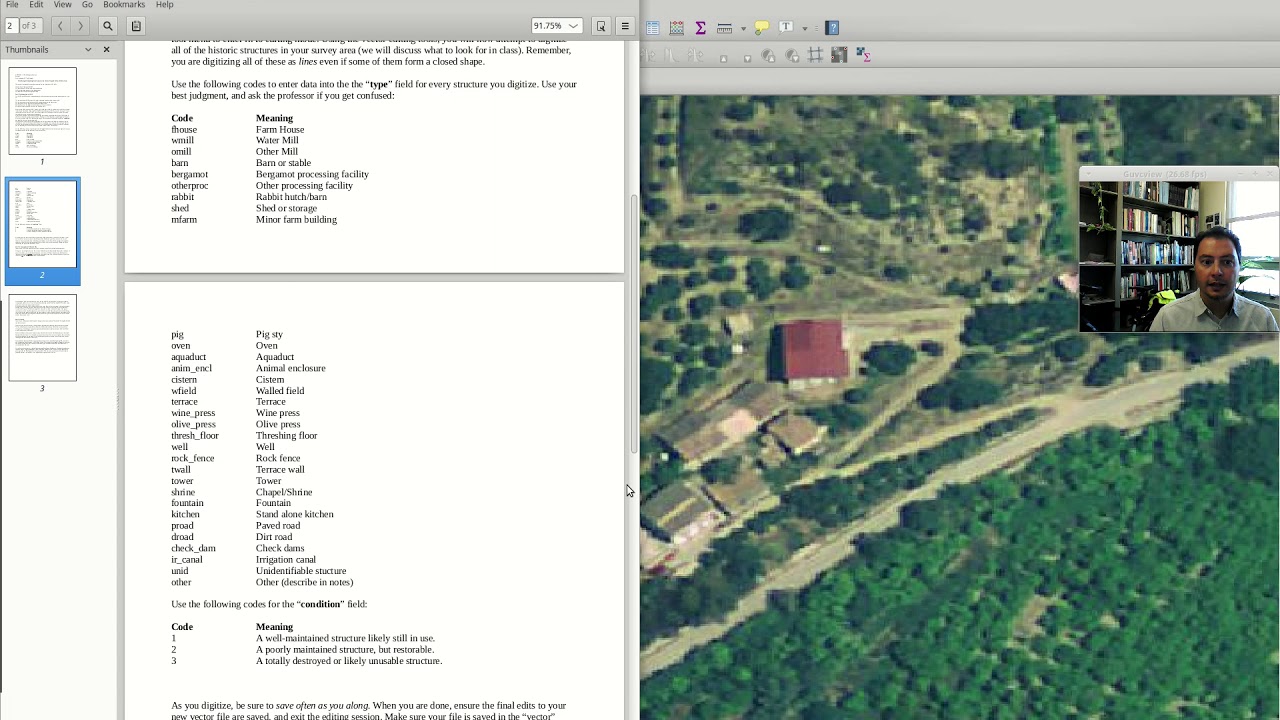Show statistical summary with purple sigma icon
This screenshot has height=720, width=1280.
pos(700,27)
